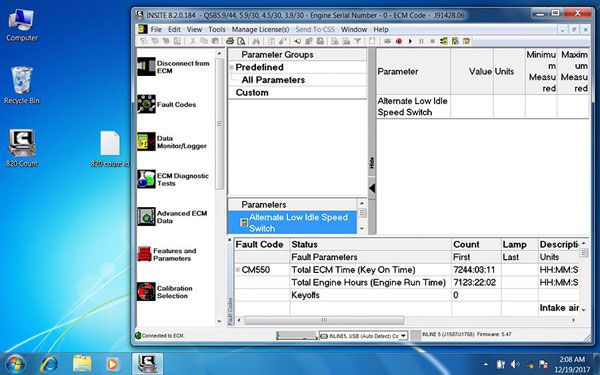Viewport: 600px width, 375px height.
Task: Open the Tools menu
Action: pyautogui.click(x=217, y=29)
